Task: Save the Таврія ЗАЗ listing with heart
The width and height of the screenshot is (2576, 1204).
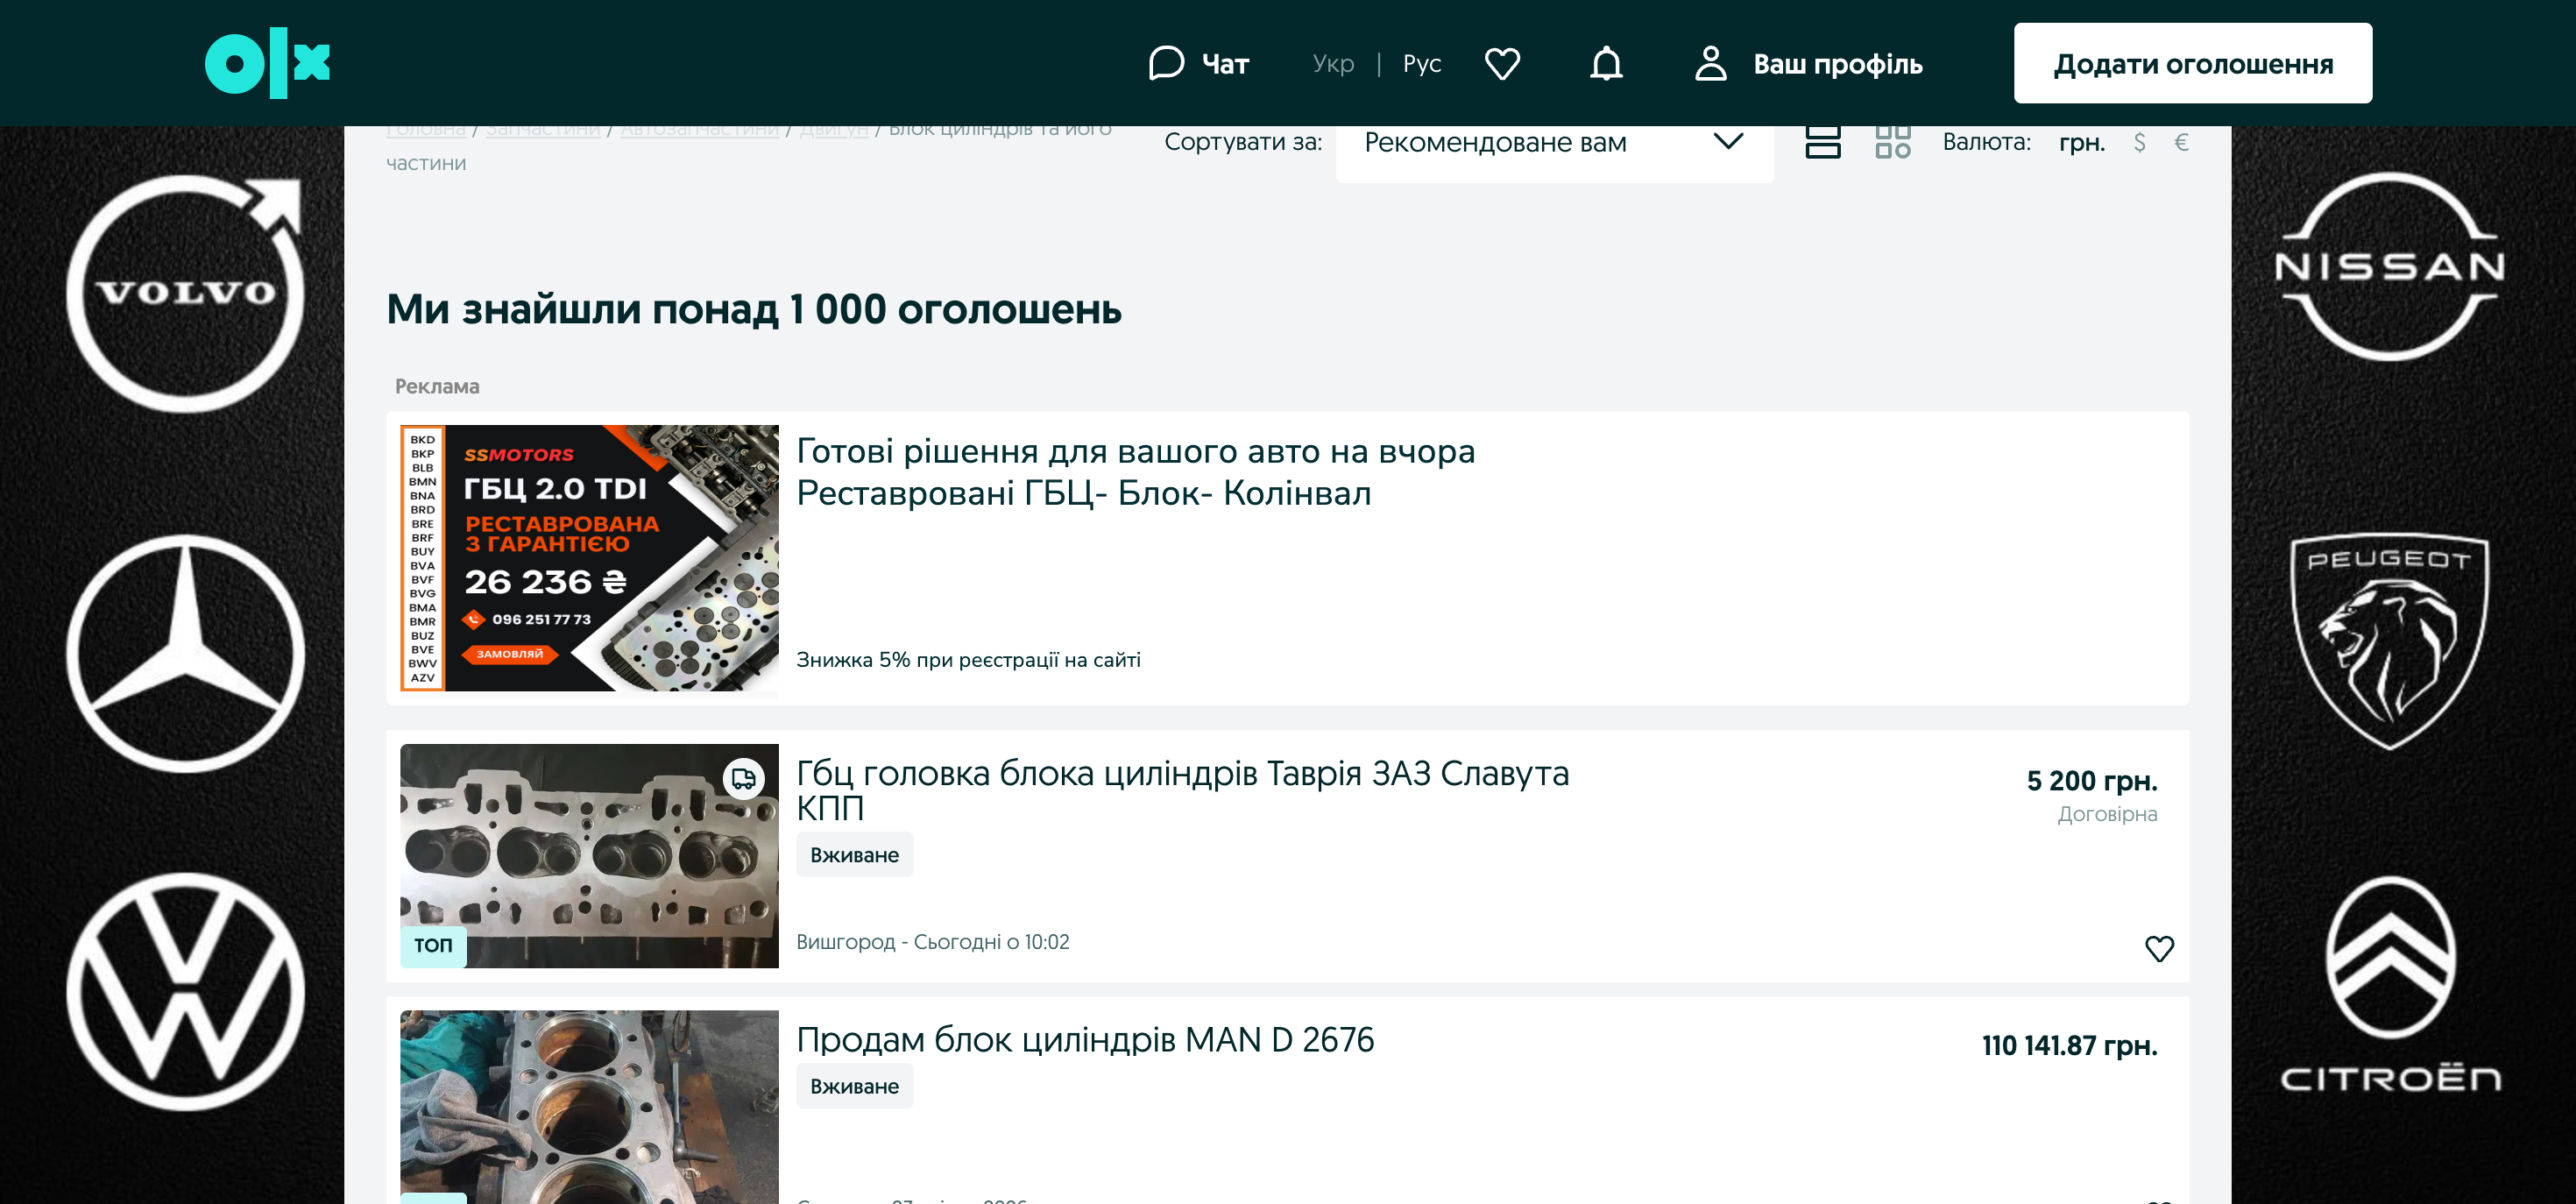Action: point(2159,948)
